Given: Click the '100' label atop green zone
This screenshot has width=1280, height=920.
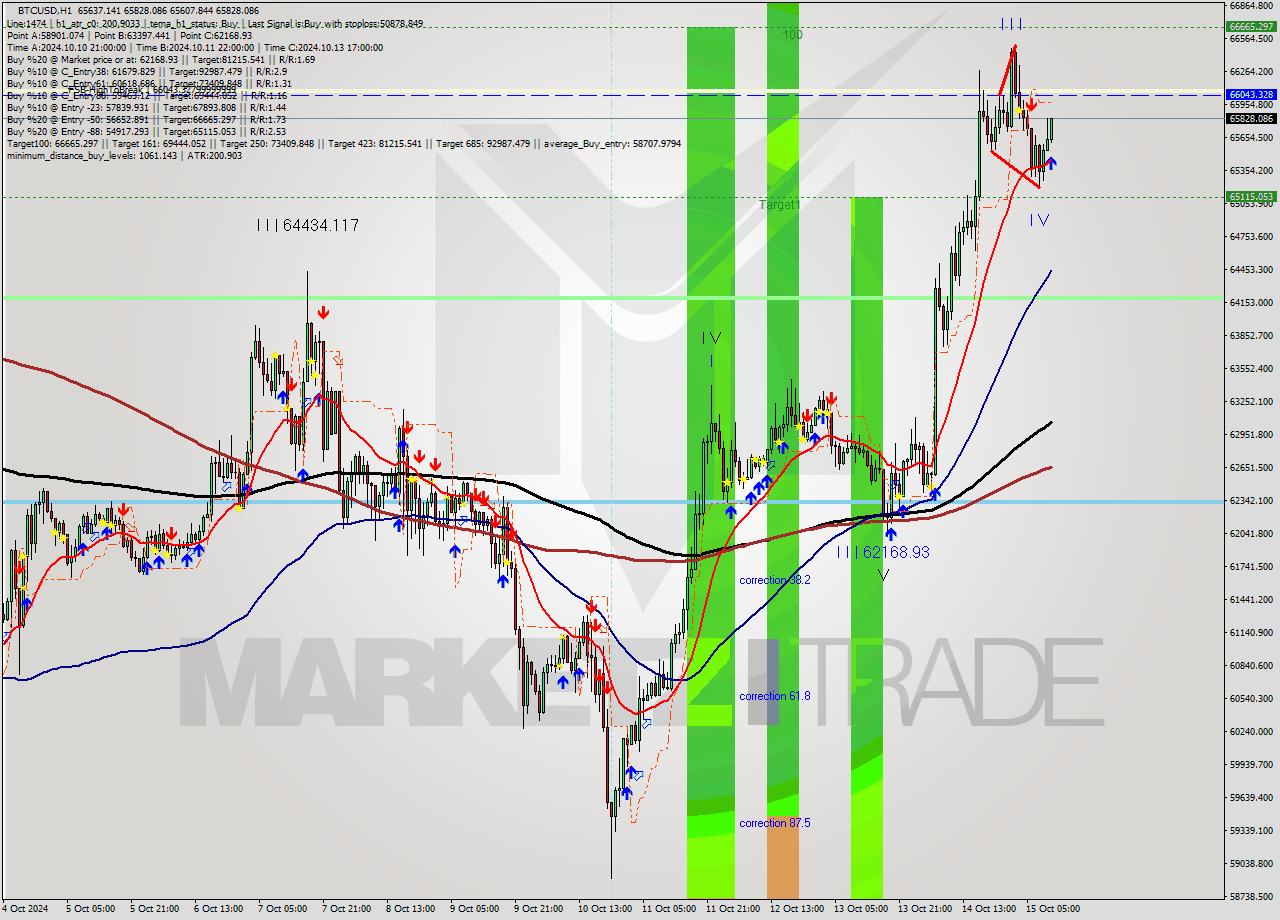Looking at the screenshot, I should tap(793, 35).
